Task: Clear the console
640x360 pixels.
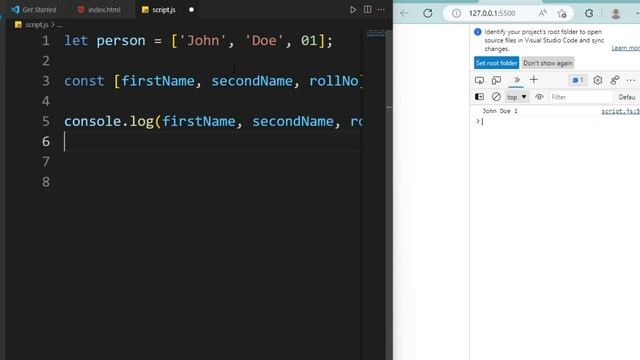Action: click(x=496, y=97)
